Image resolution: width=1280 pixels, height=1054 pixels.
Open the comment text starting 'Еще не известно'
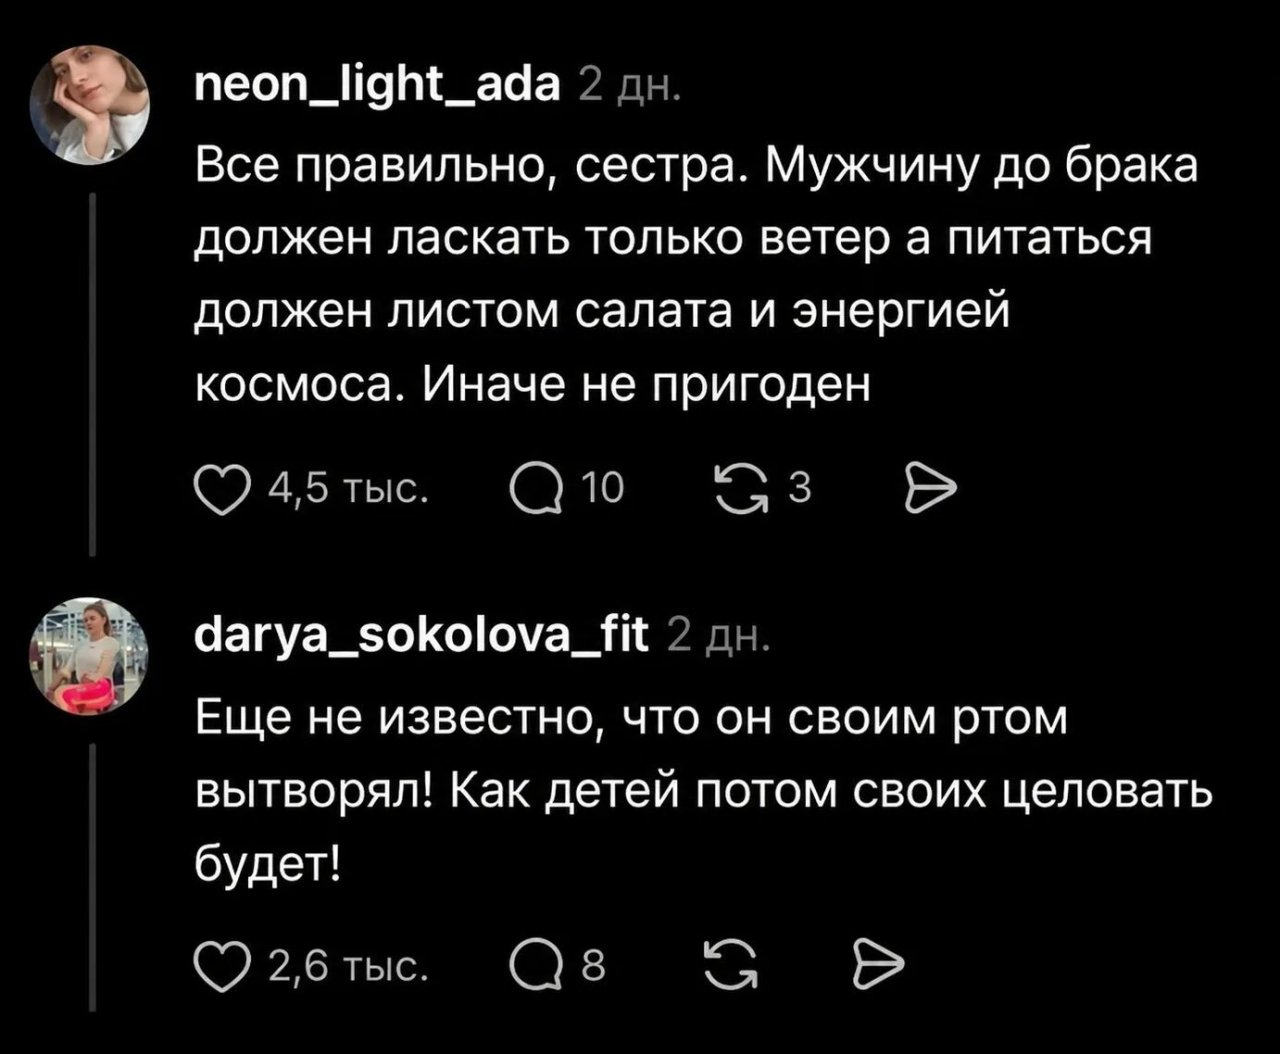tap(702, 793)
